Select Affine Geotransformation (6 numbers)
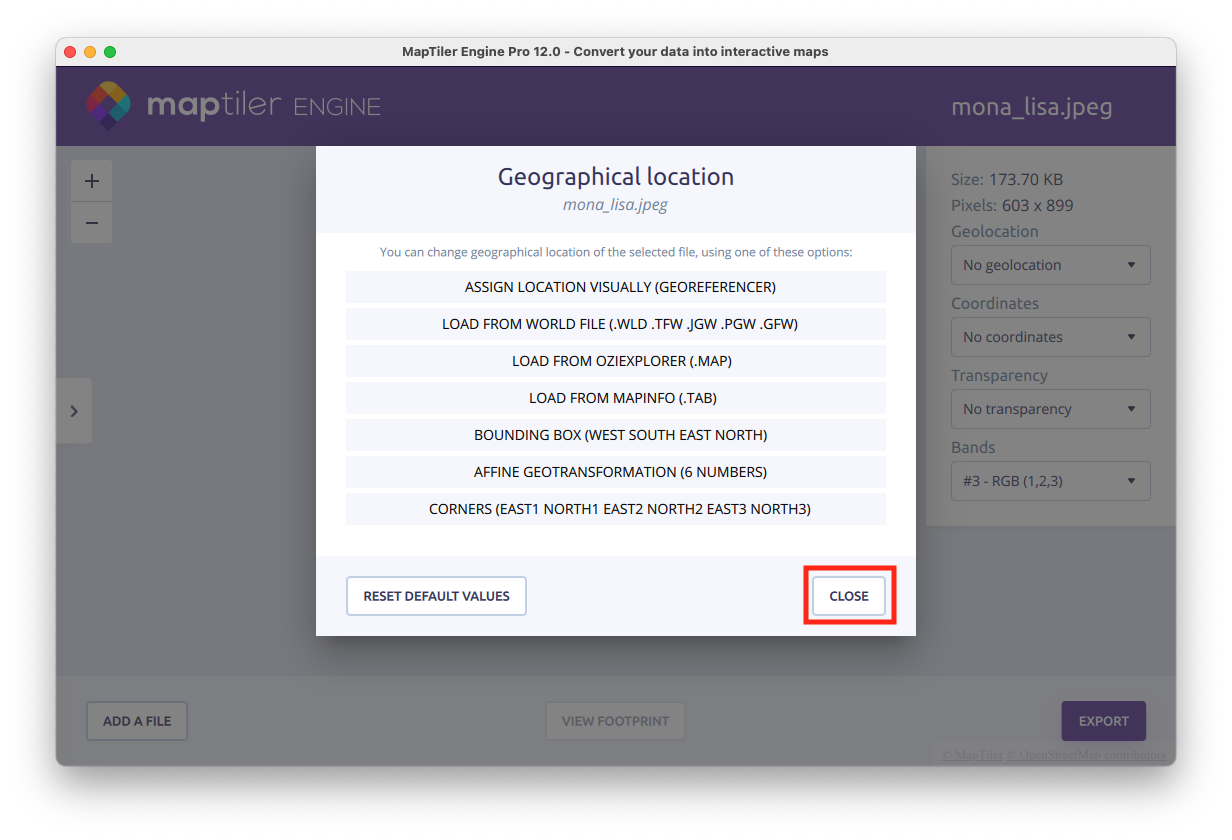The height and width of the screenshot is (840, 1232). [x=616, y=472]
